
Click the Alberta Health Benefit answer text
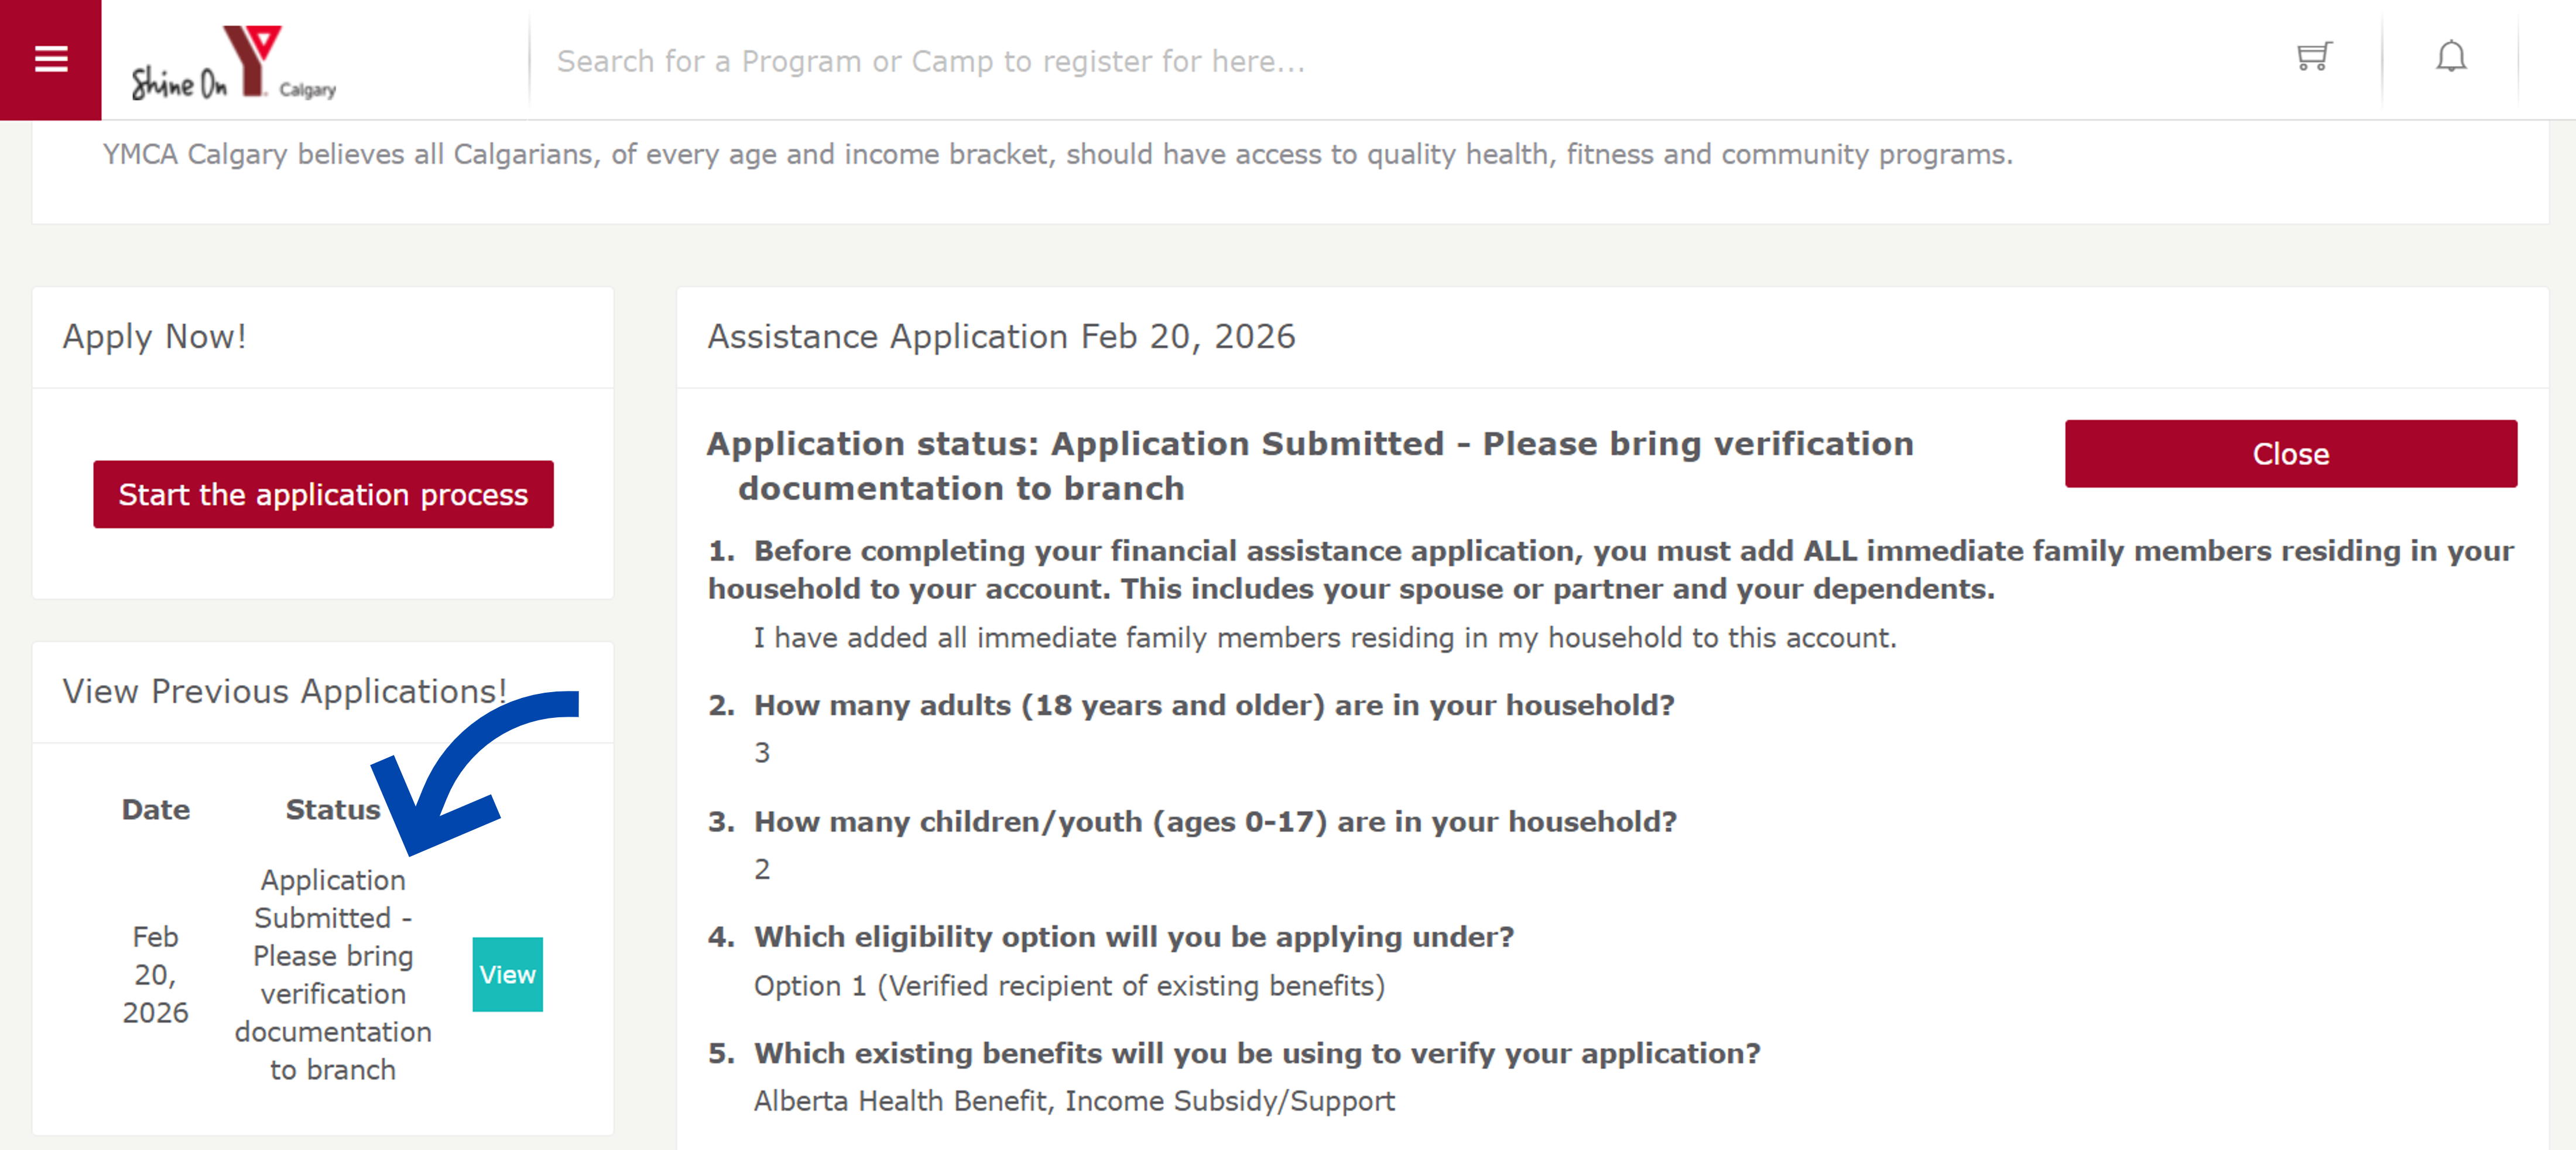[1073, 1101]
